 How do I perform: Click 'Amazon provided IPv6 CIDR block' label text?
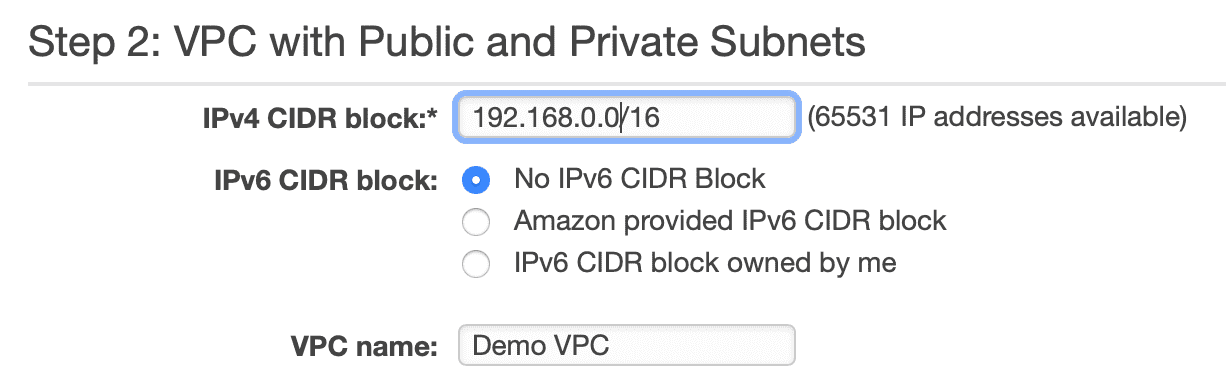730,221
